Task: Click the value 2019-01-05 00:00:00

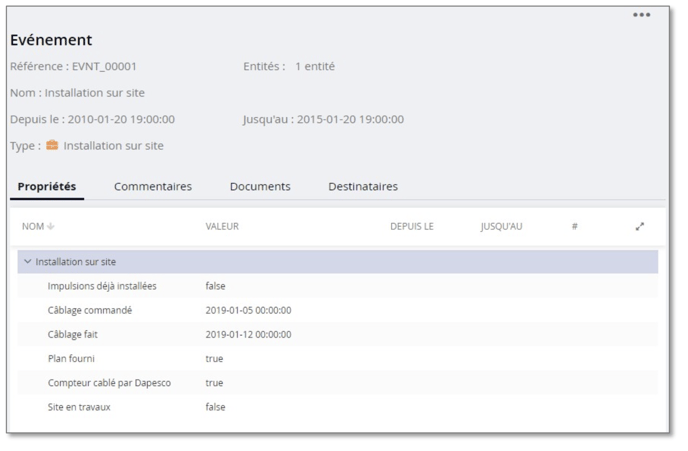Action: tap(248, 310)
